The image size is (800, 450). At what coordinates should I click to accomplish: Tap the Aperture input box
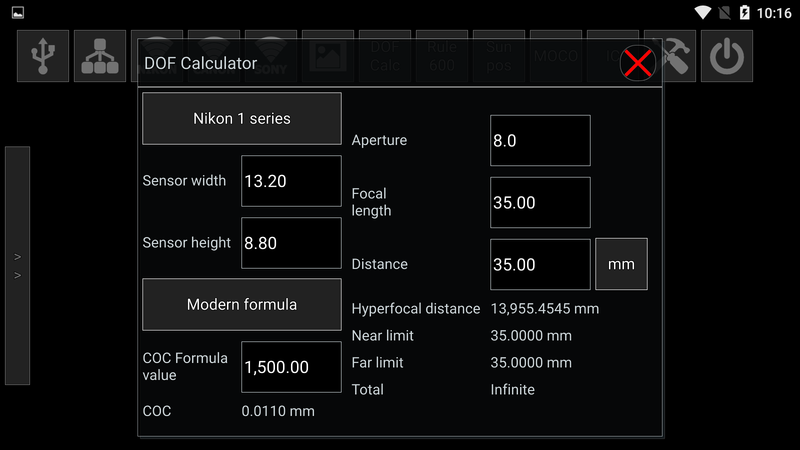pos(540,141)
